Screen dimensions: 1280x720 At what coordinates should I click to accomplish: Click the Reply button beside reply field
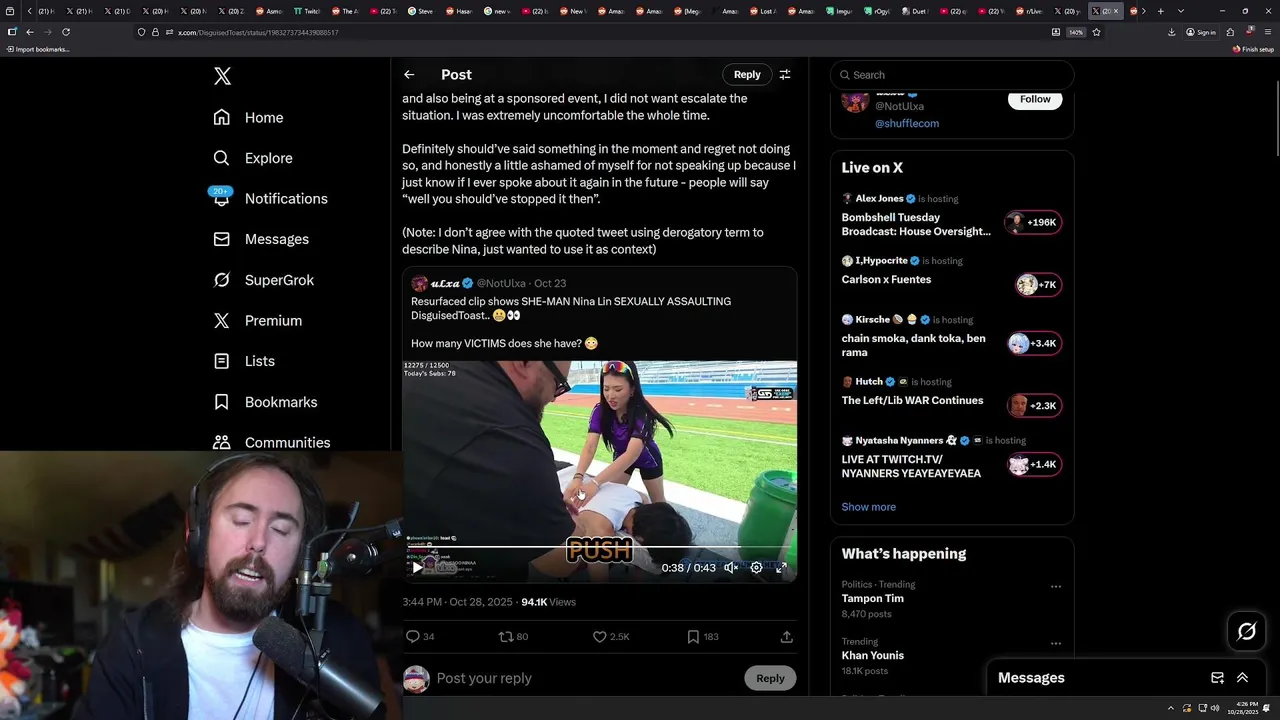[x=770, y=678]
